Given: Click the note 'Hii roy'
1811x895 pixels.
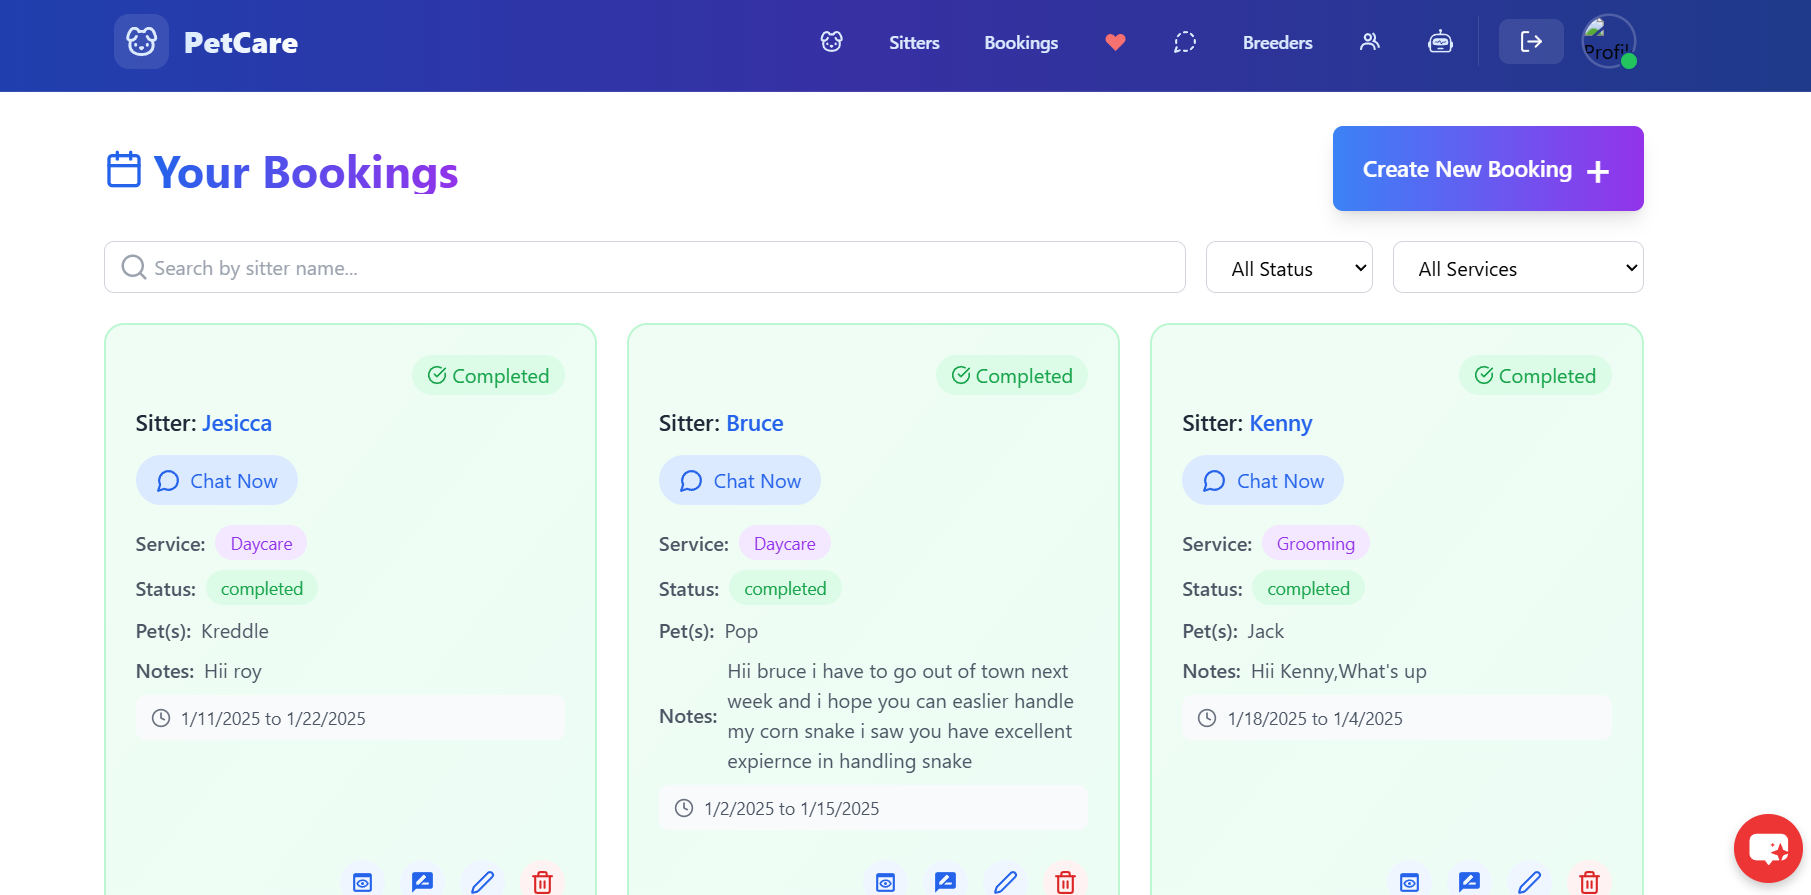Looking at the screenshot, I should click(233, 671).
